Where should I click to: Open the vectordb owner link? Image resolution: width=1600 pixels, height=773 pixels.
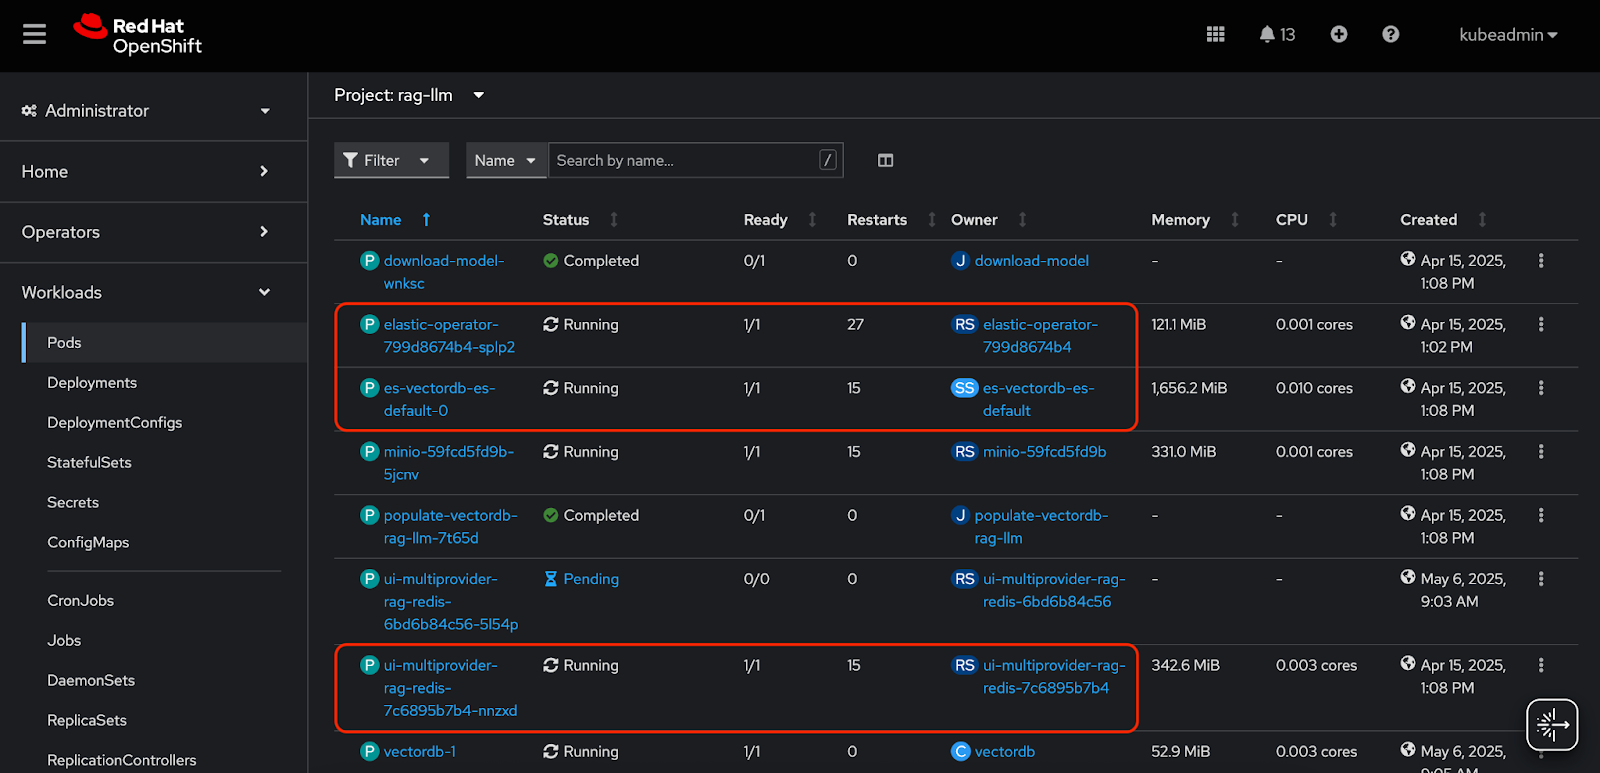1004,752
